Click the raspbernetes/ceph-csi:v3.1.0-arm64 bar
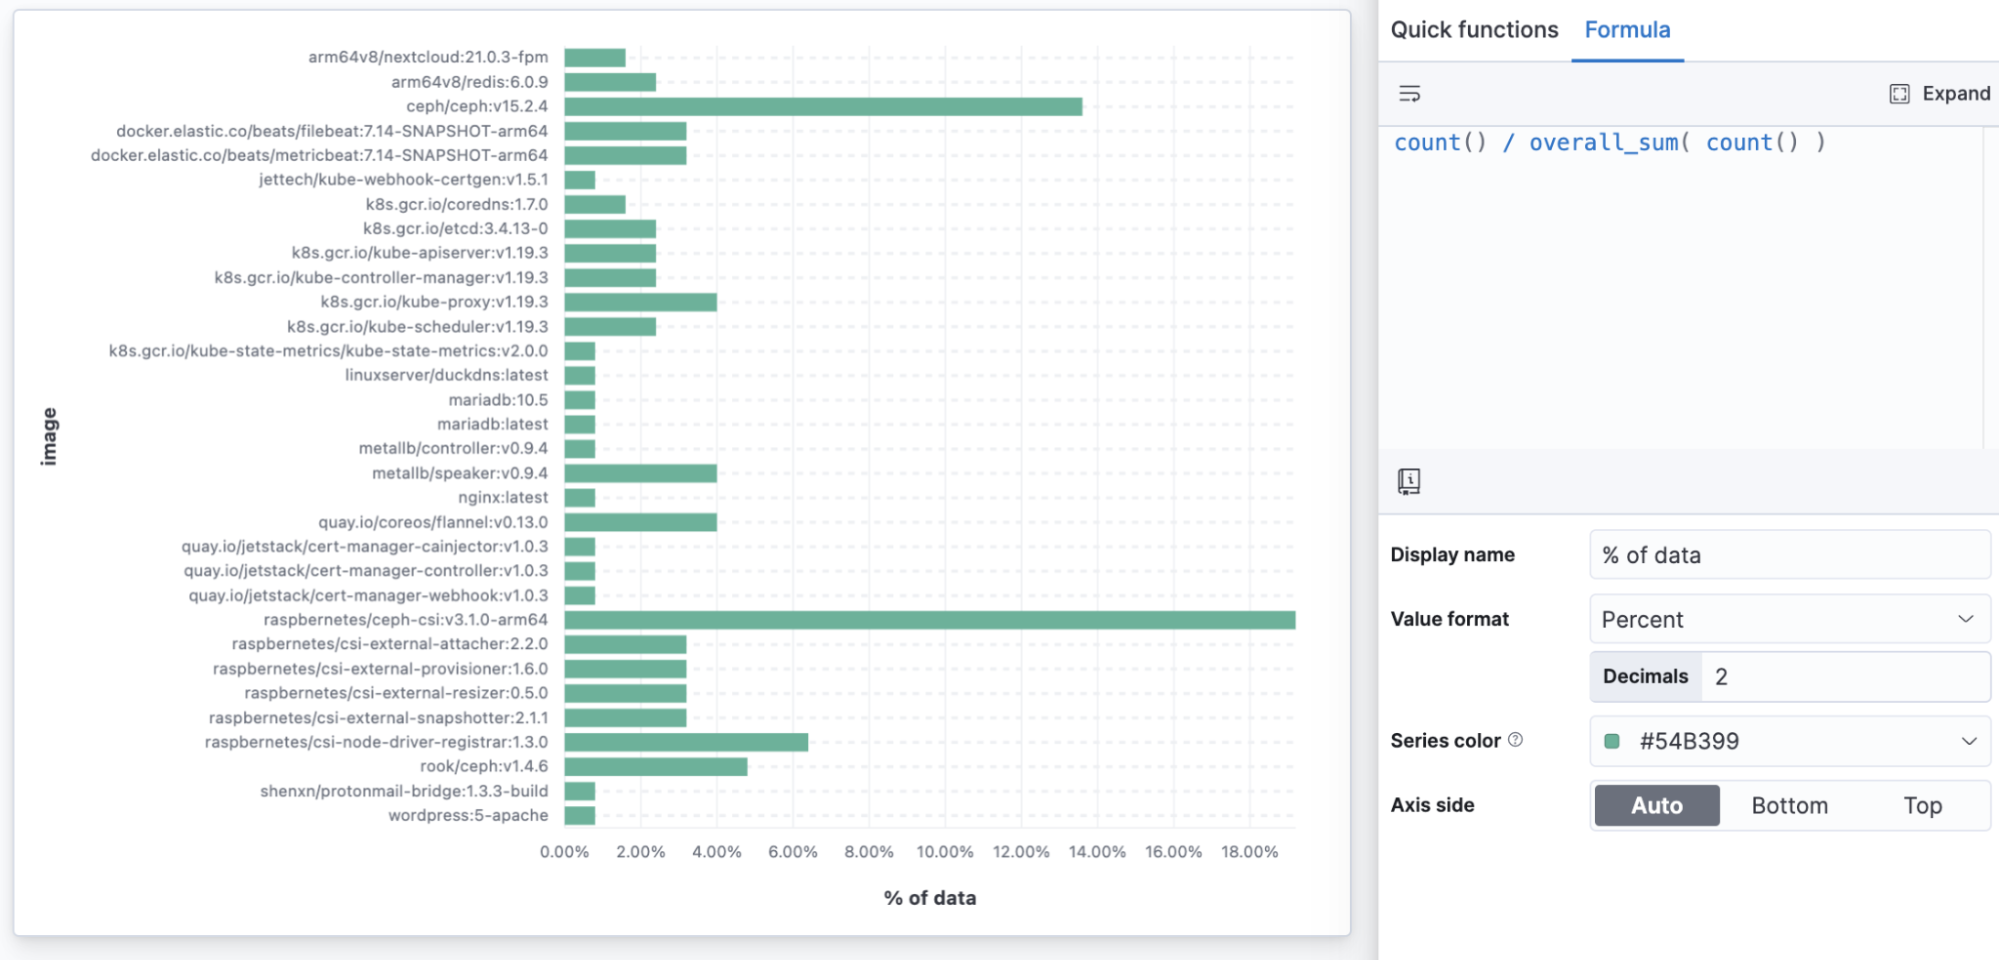 [x=930, y=620]
